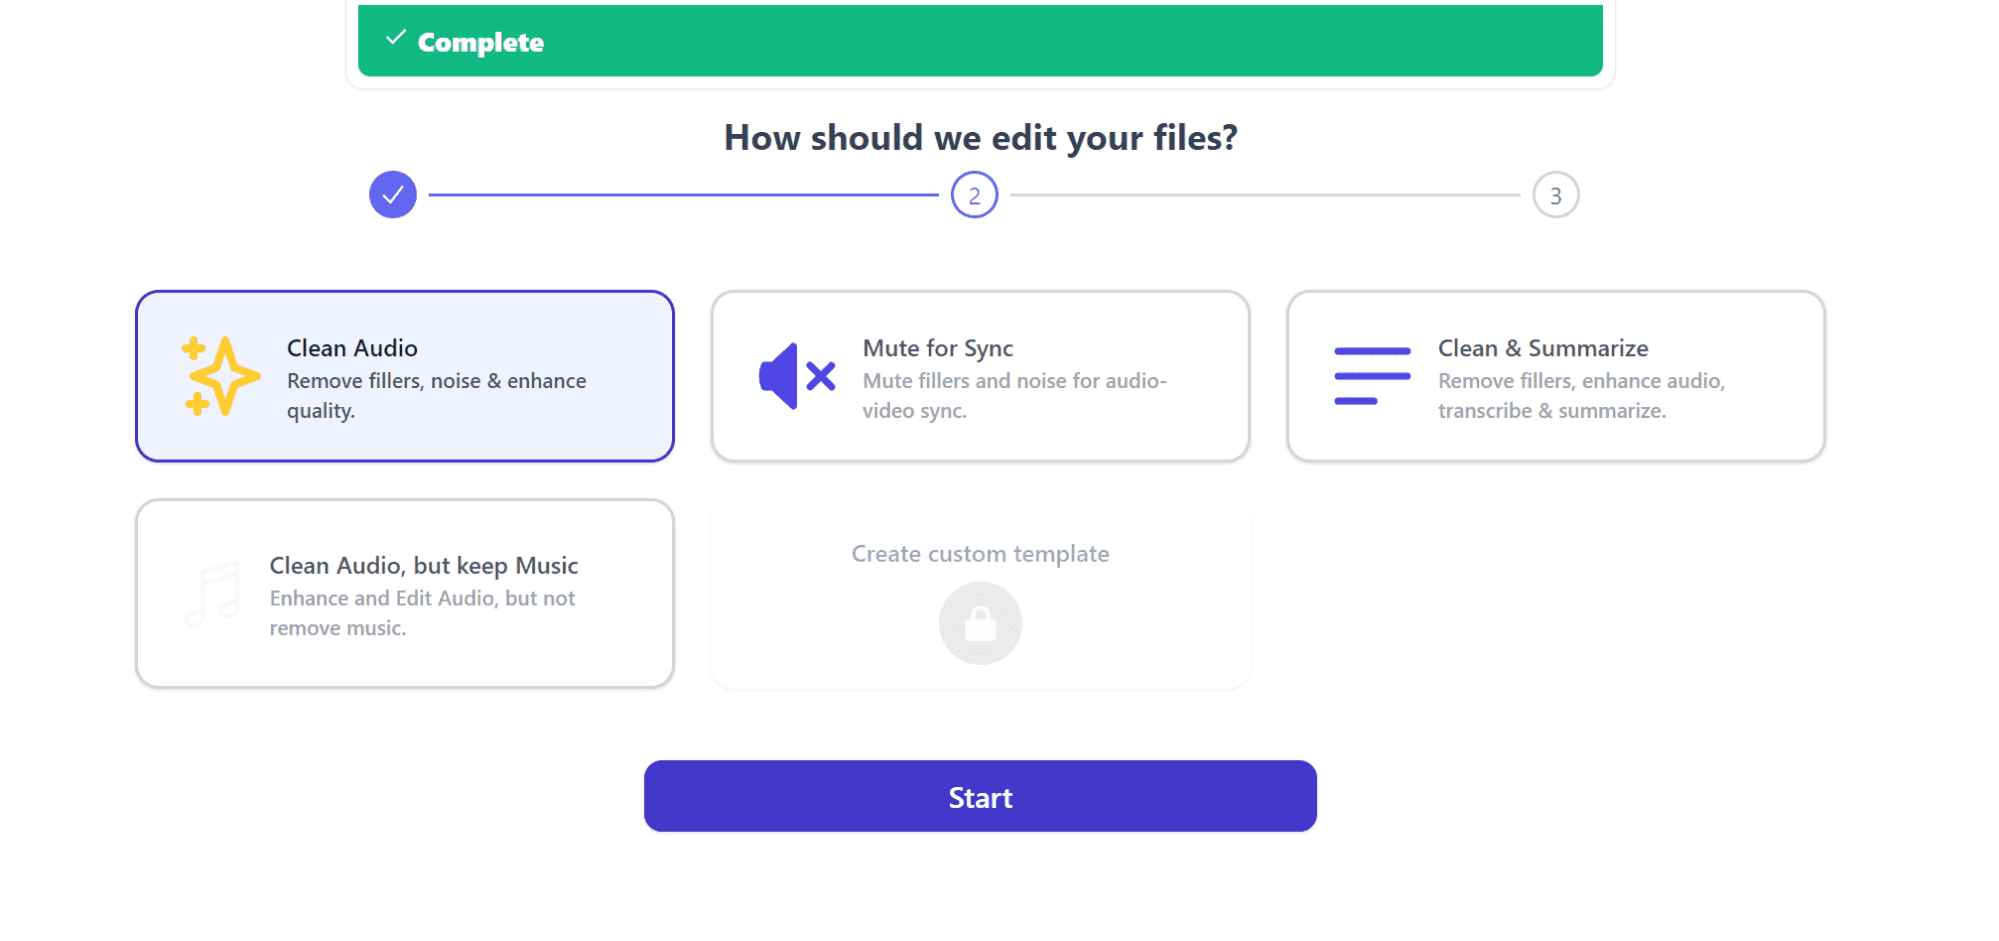Click the yellow sparkle Clean Audio icon
1999x941 pixels.
(221, 376)
